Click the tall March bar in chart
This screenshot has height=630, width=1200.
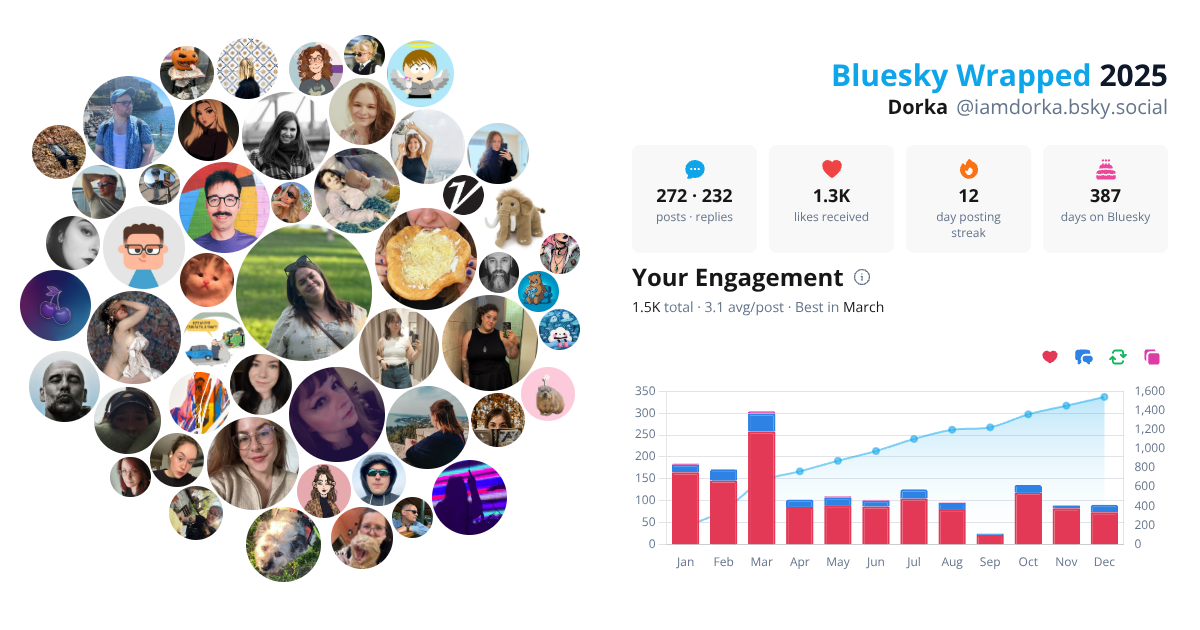pyautogui.click(x=761, y=478)
